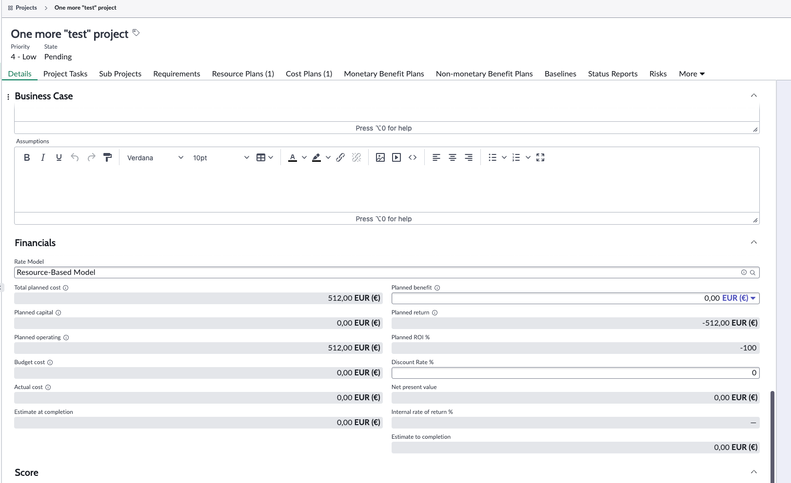Click the Assumptions editor resize corner handle
Screen dimensions: 791x483
click(755, 220)
